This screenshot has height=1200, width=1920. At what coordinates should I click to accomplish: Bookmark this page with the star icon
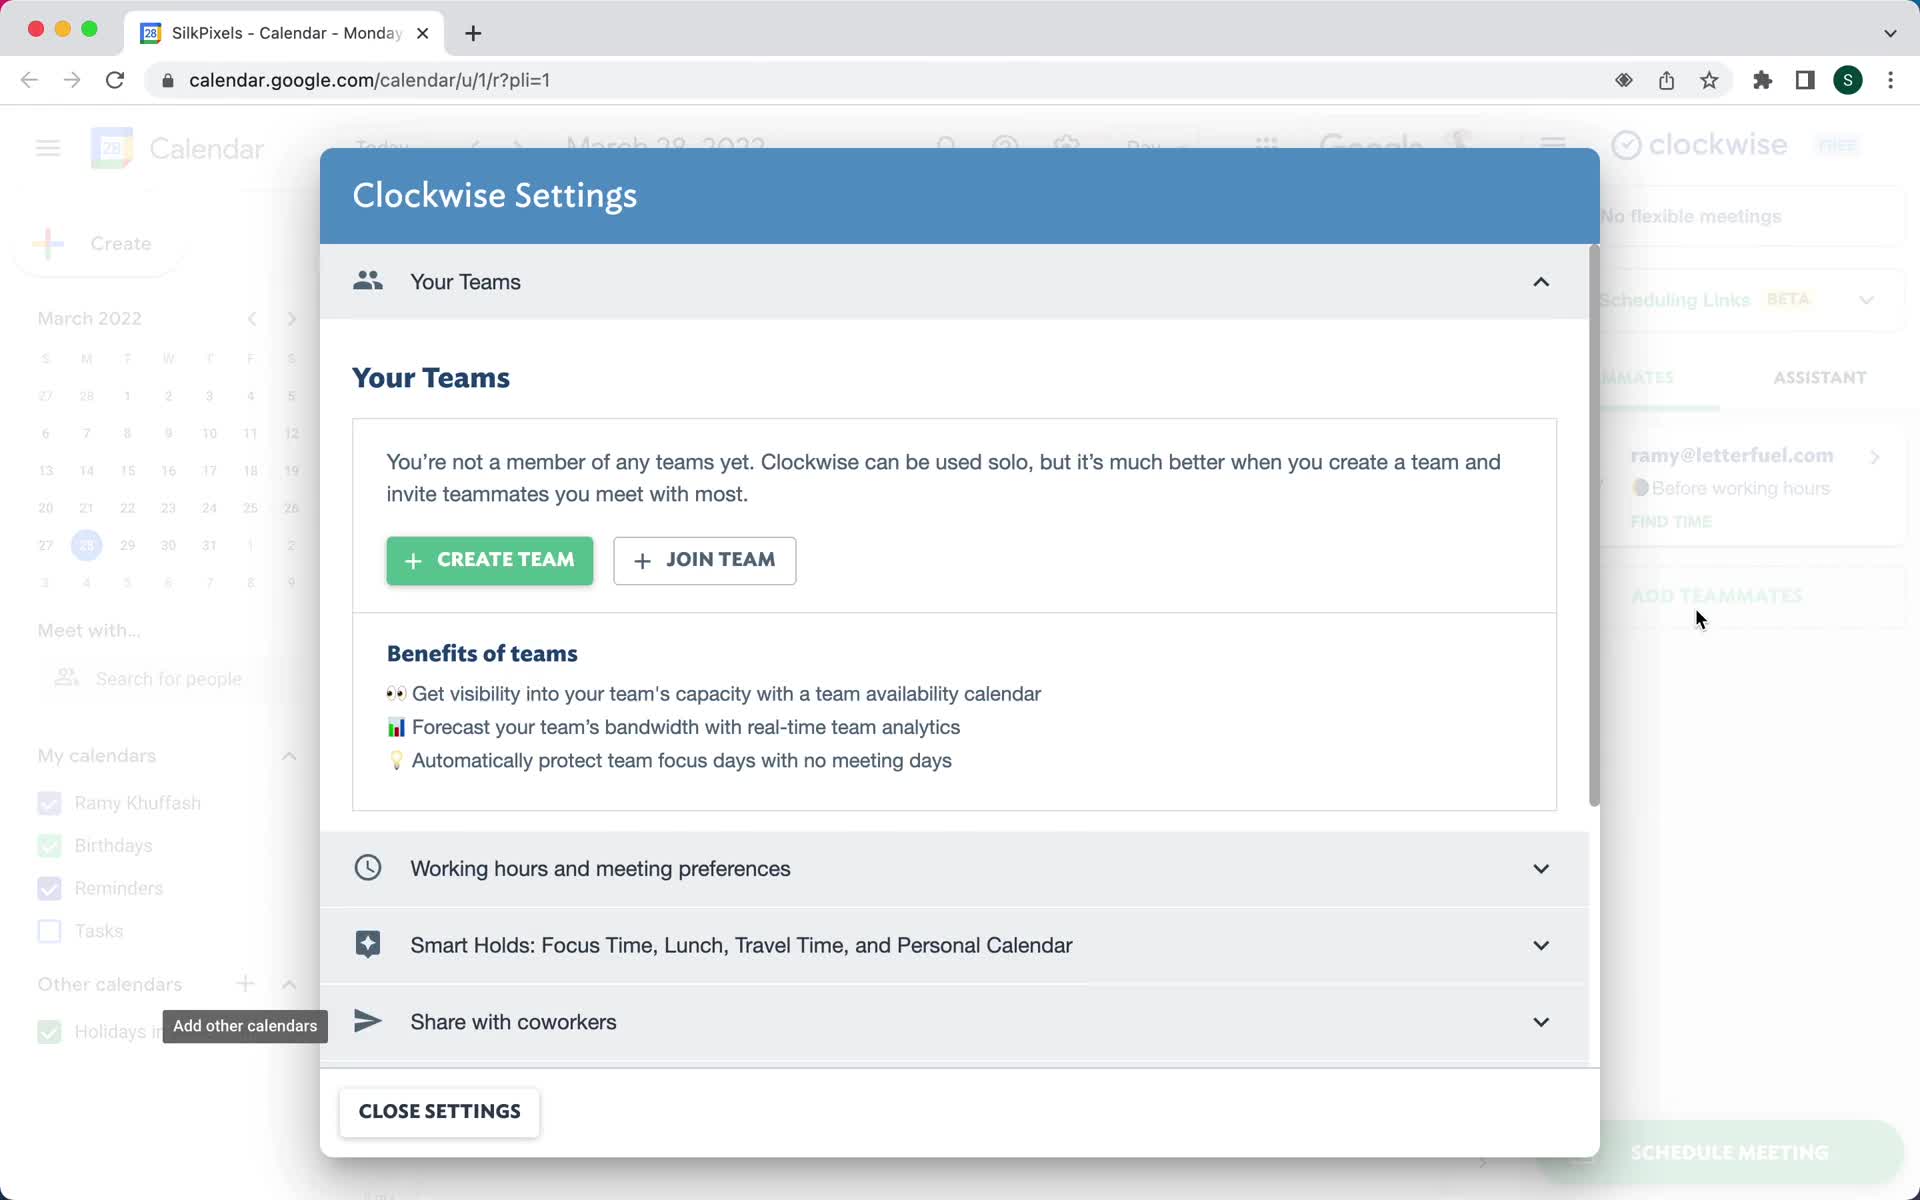pyautogui.click(x=1710, y=80)
